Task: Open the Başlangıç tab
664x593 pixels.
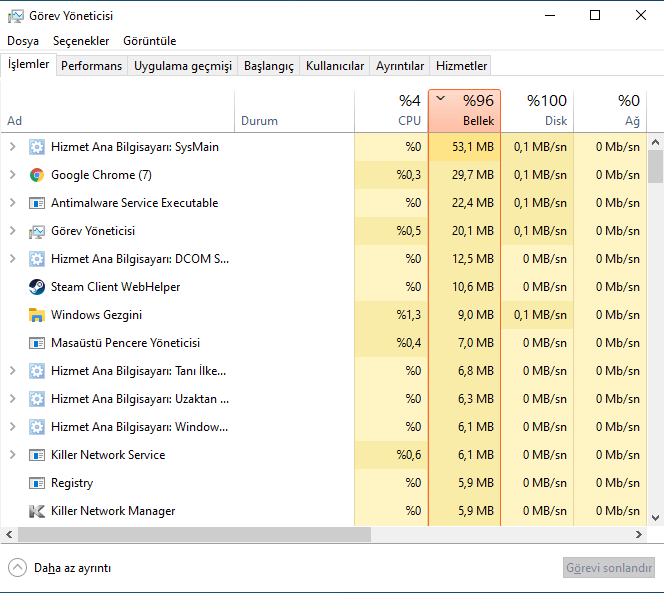Action: coord(269,66)
